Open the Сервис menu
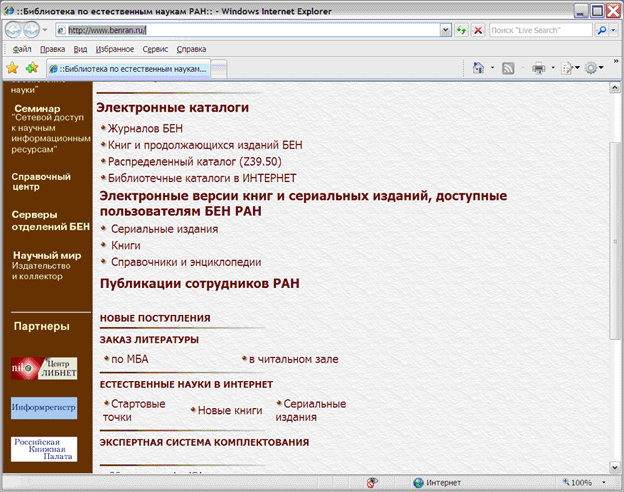Image resolution: width=624 pixels, height=492 pixels. [x=155, y=48]
